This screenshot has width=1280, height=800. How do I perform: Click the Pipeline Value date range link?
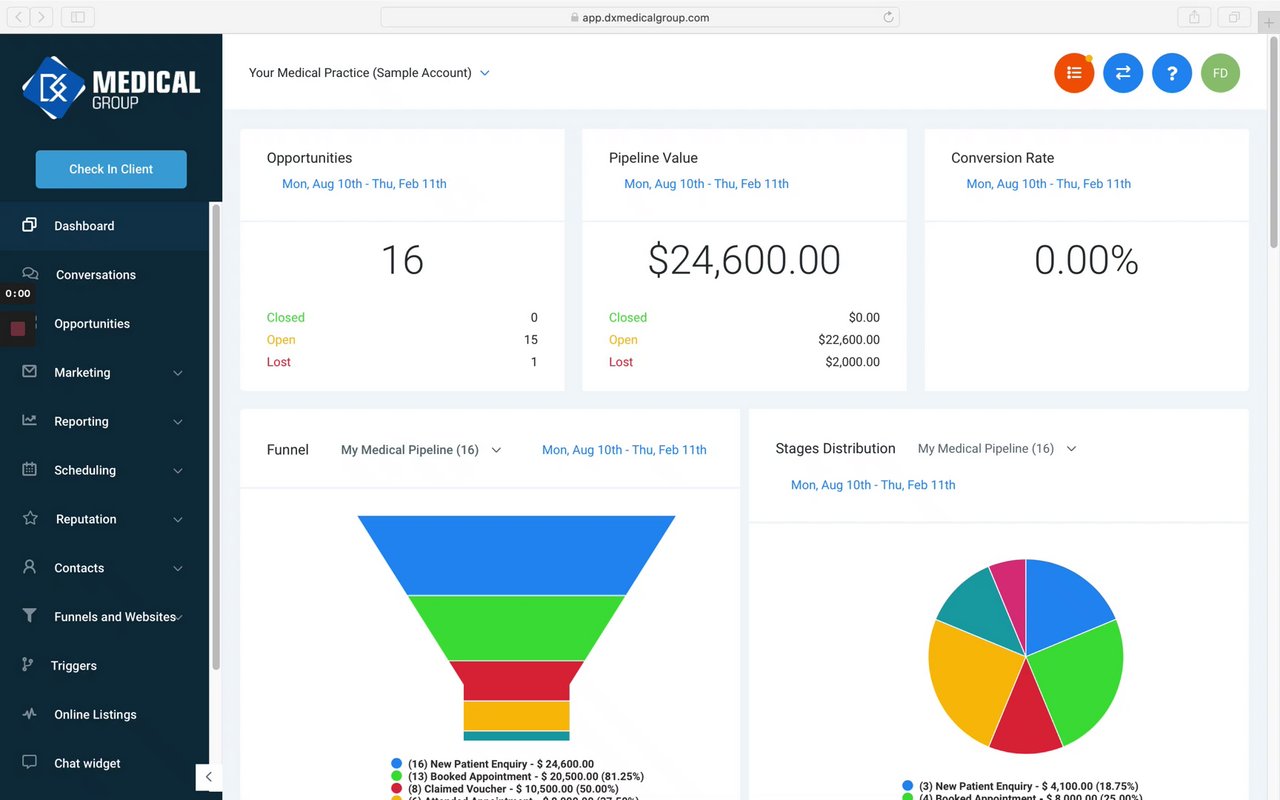(706, 184)
